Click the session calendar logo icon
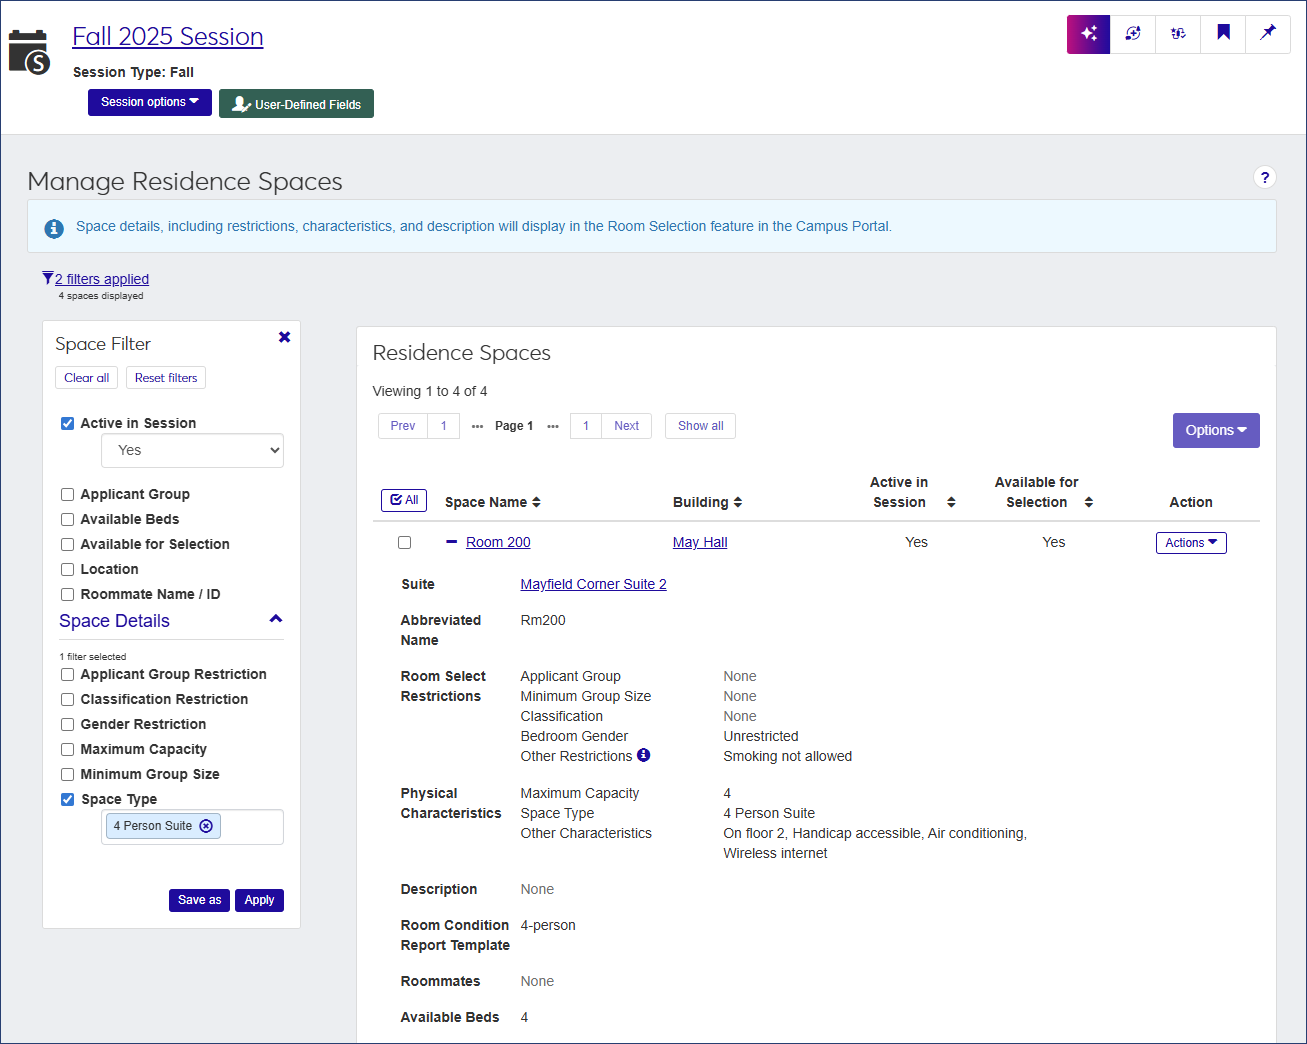This screenshot has width=1307, height=1044. click(29, 34)
